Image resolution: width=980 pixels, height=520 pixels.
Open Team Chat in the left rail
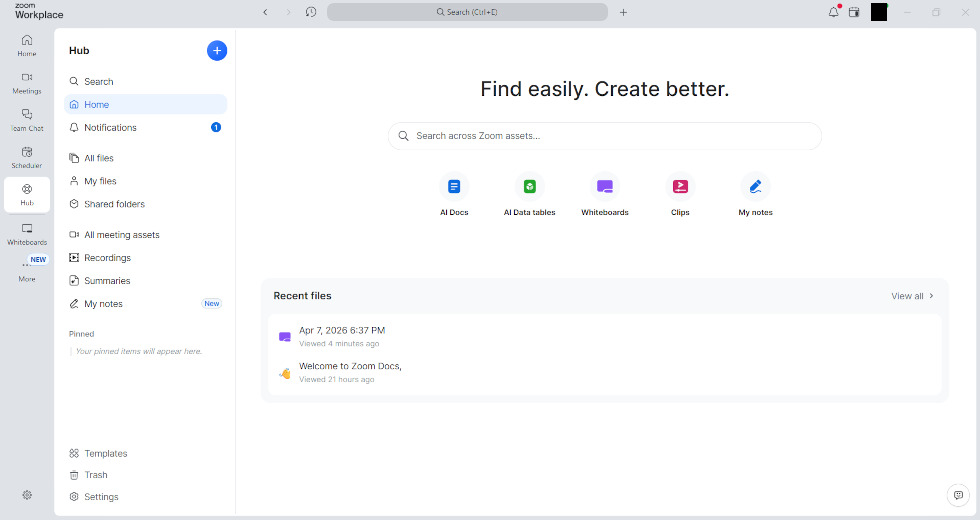27,120
